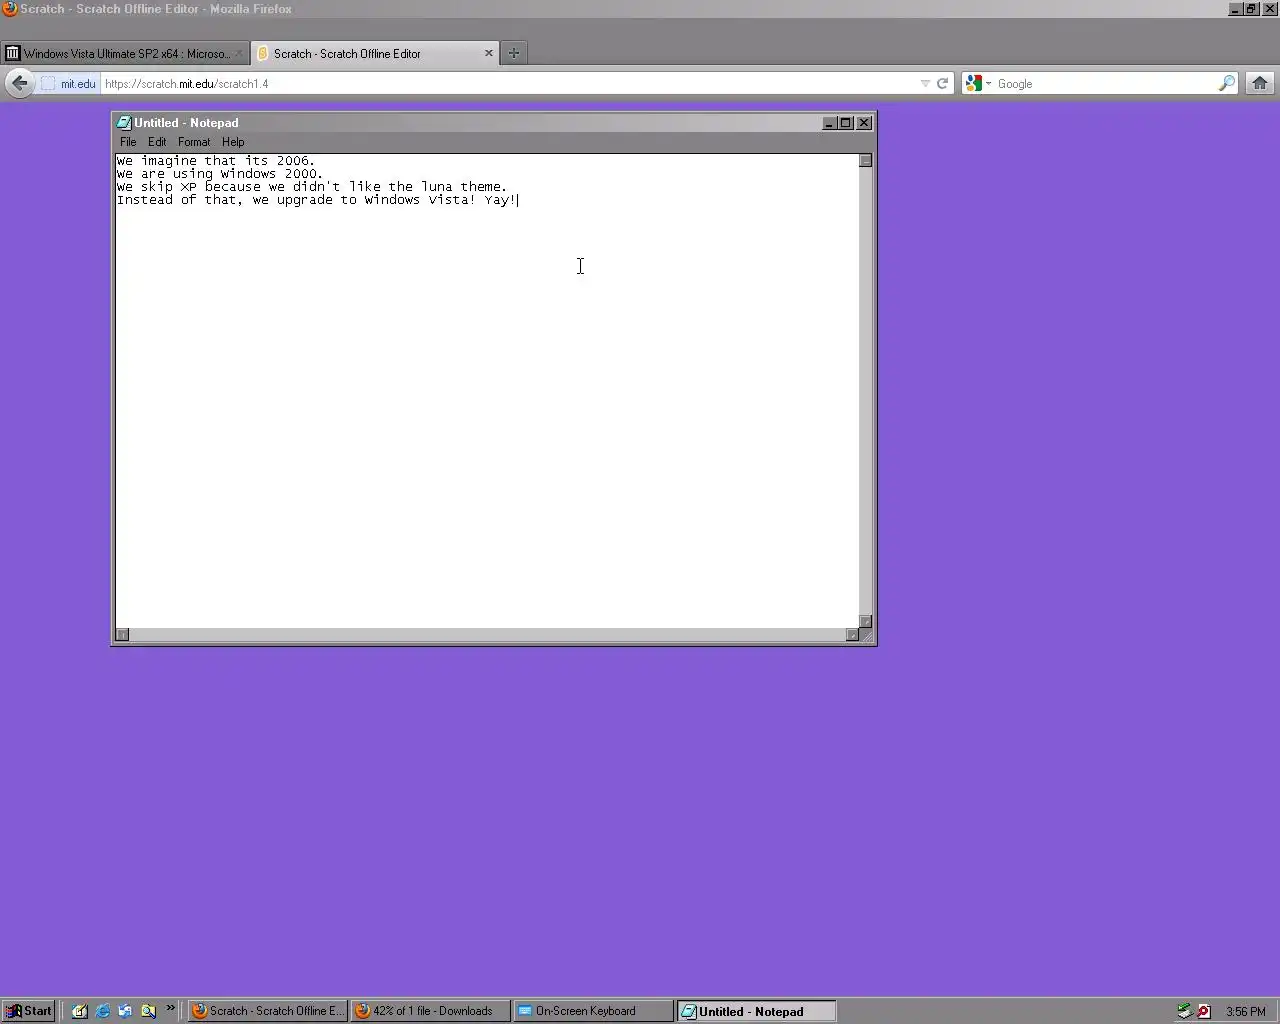Open the Notepad Format menu
Image resolution: width=1280 pixels, height=1024 pixels.
[x=194, y=142]
